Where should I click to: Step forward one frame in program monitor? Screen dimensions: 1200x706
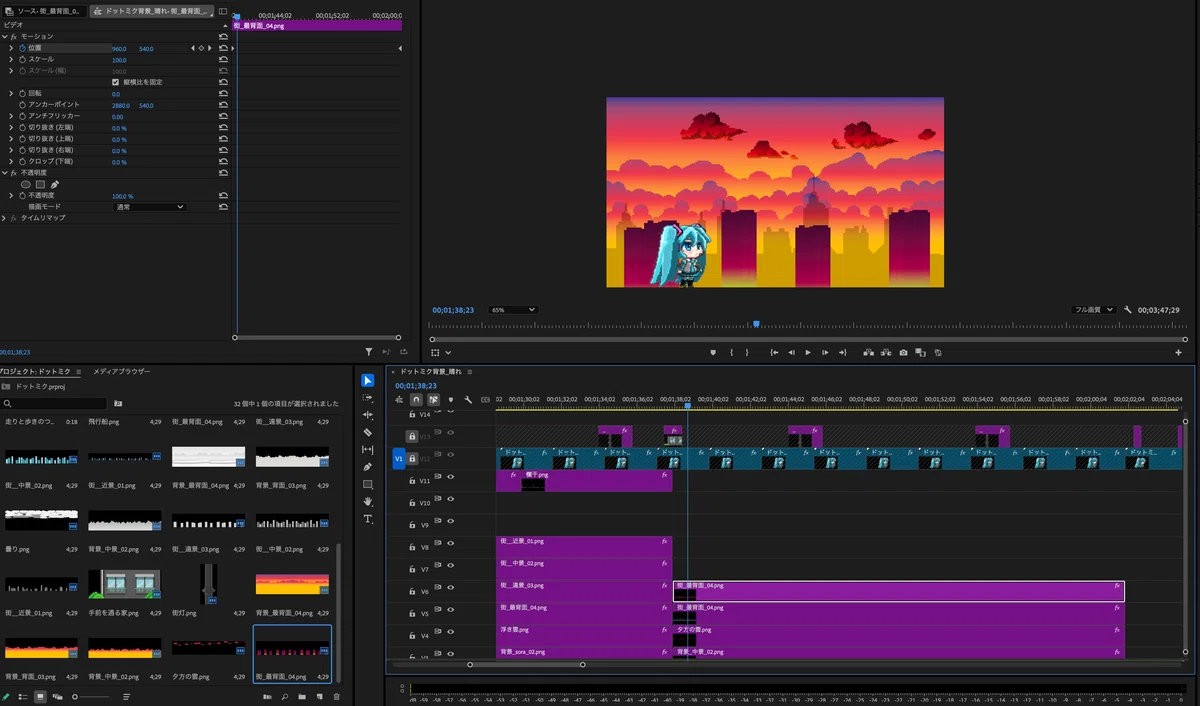pos(825,352)
